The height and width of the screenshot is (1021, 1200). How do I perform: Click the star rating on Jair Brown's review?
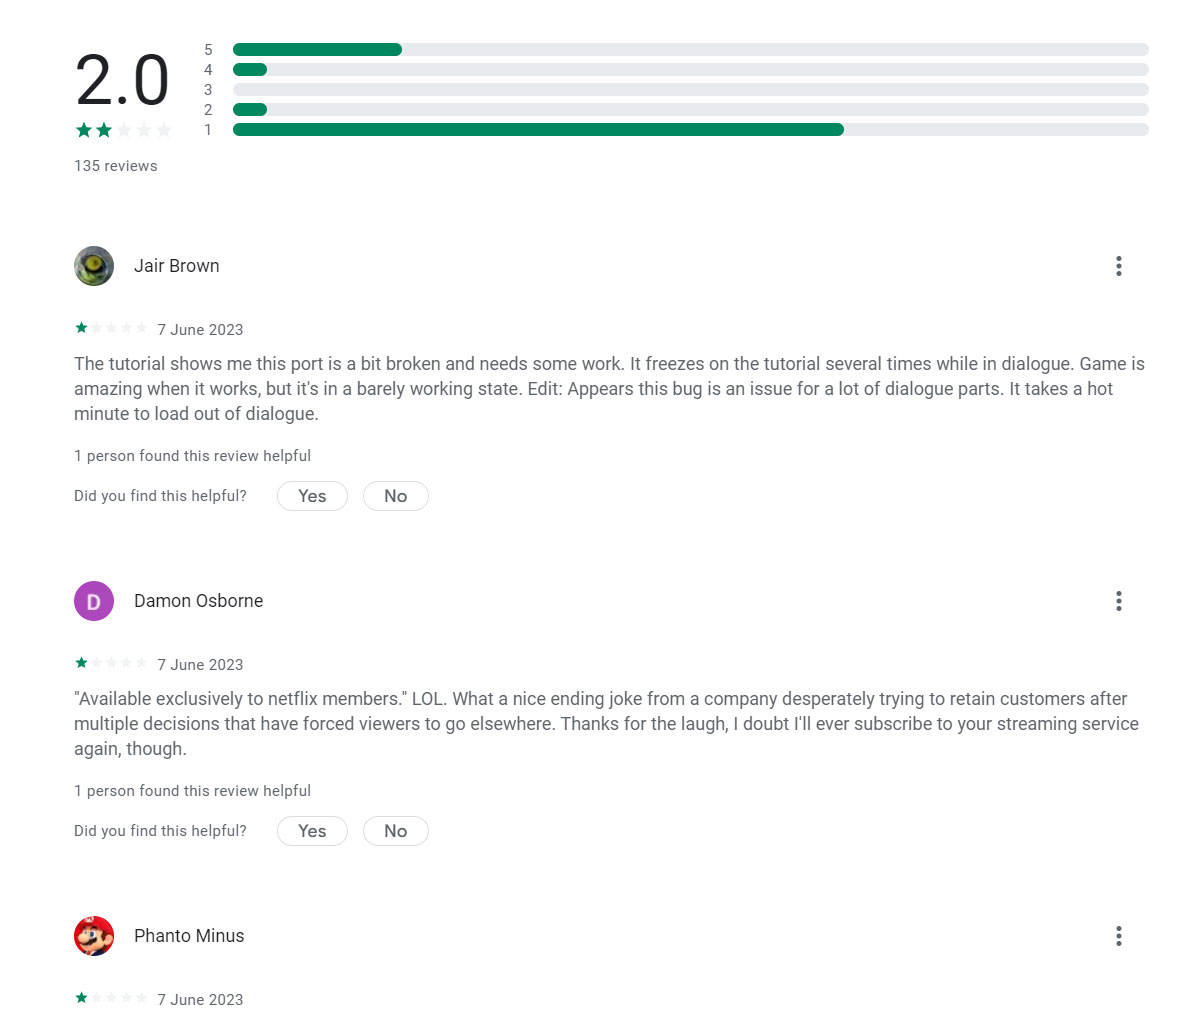pos(111,328)
